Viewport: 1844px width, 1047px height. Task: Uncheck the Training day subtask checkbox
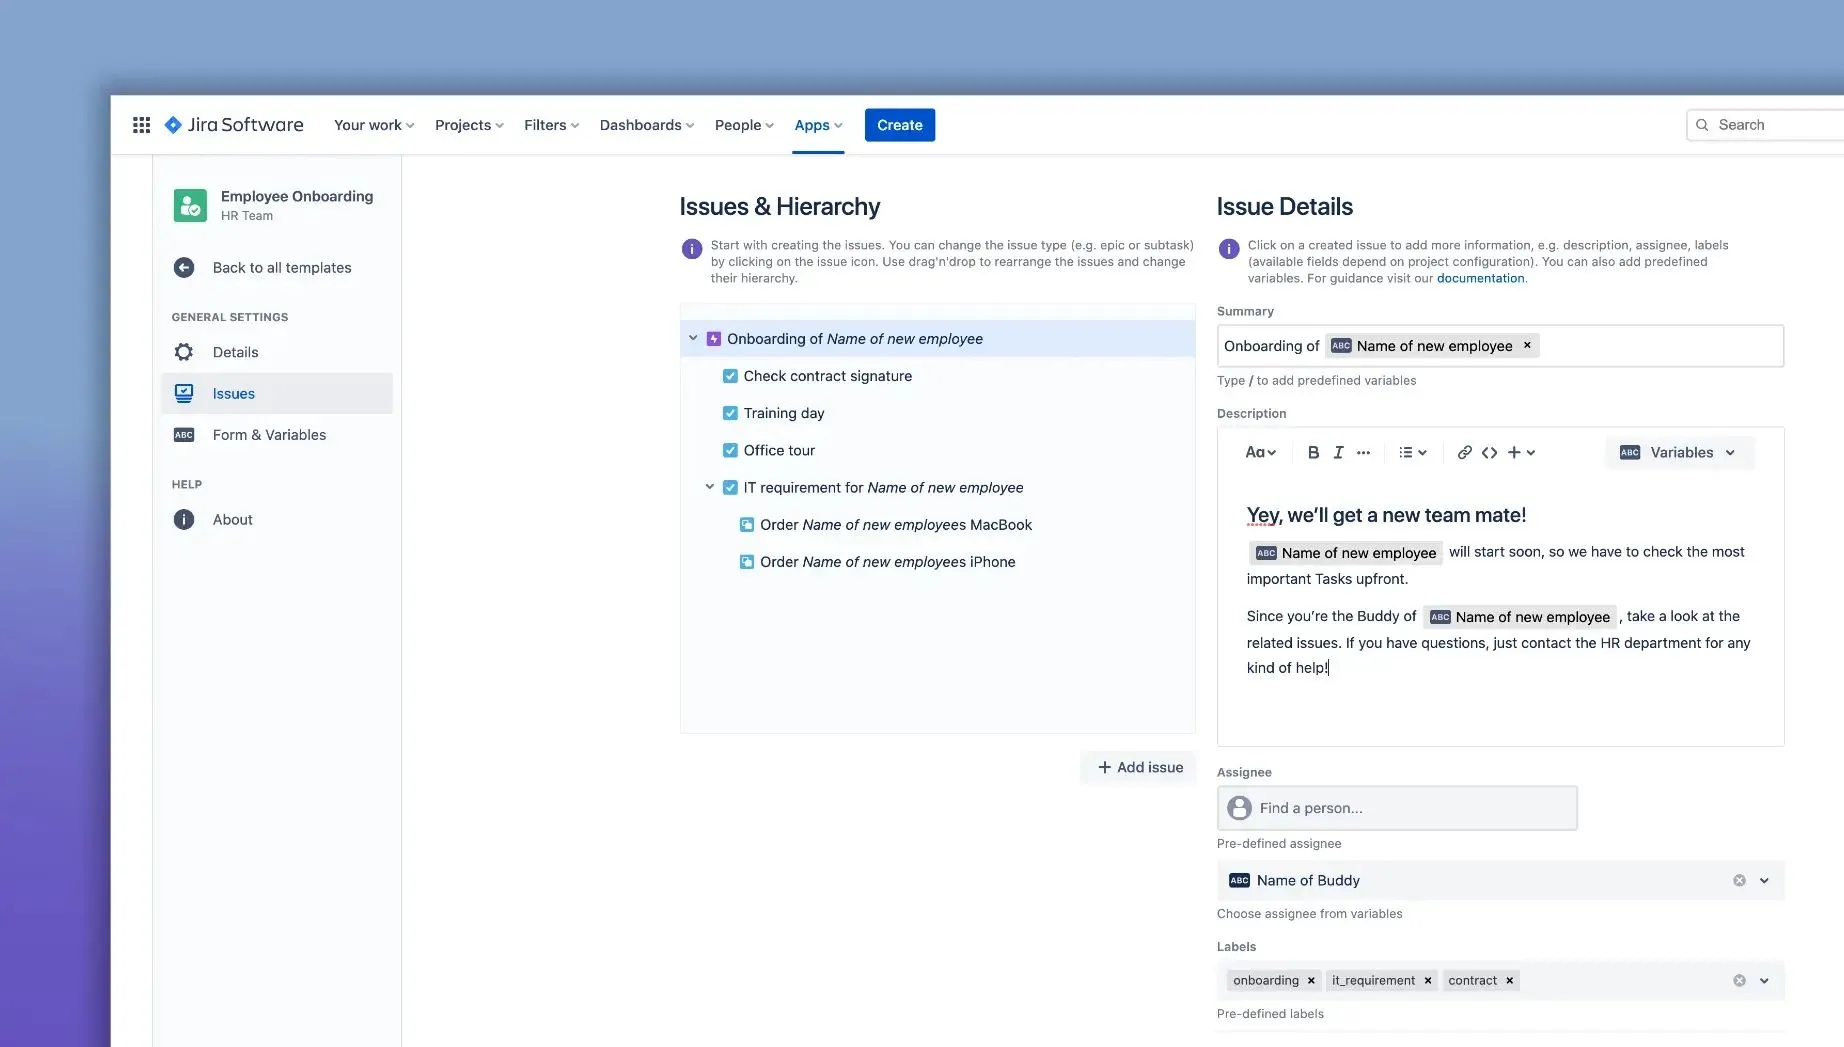click(x=730, y=412)
